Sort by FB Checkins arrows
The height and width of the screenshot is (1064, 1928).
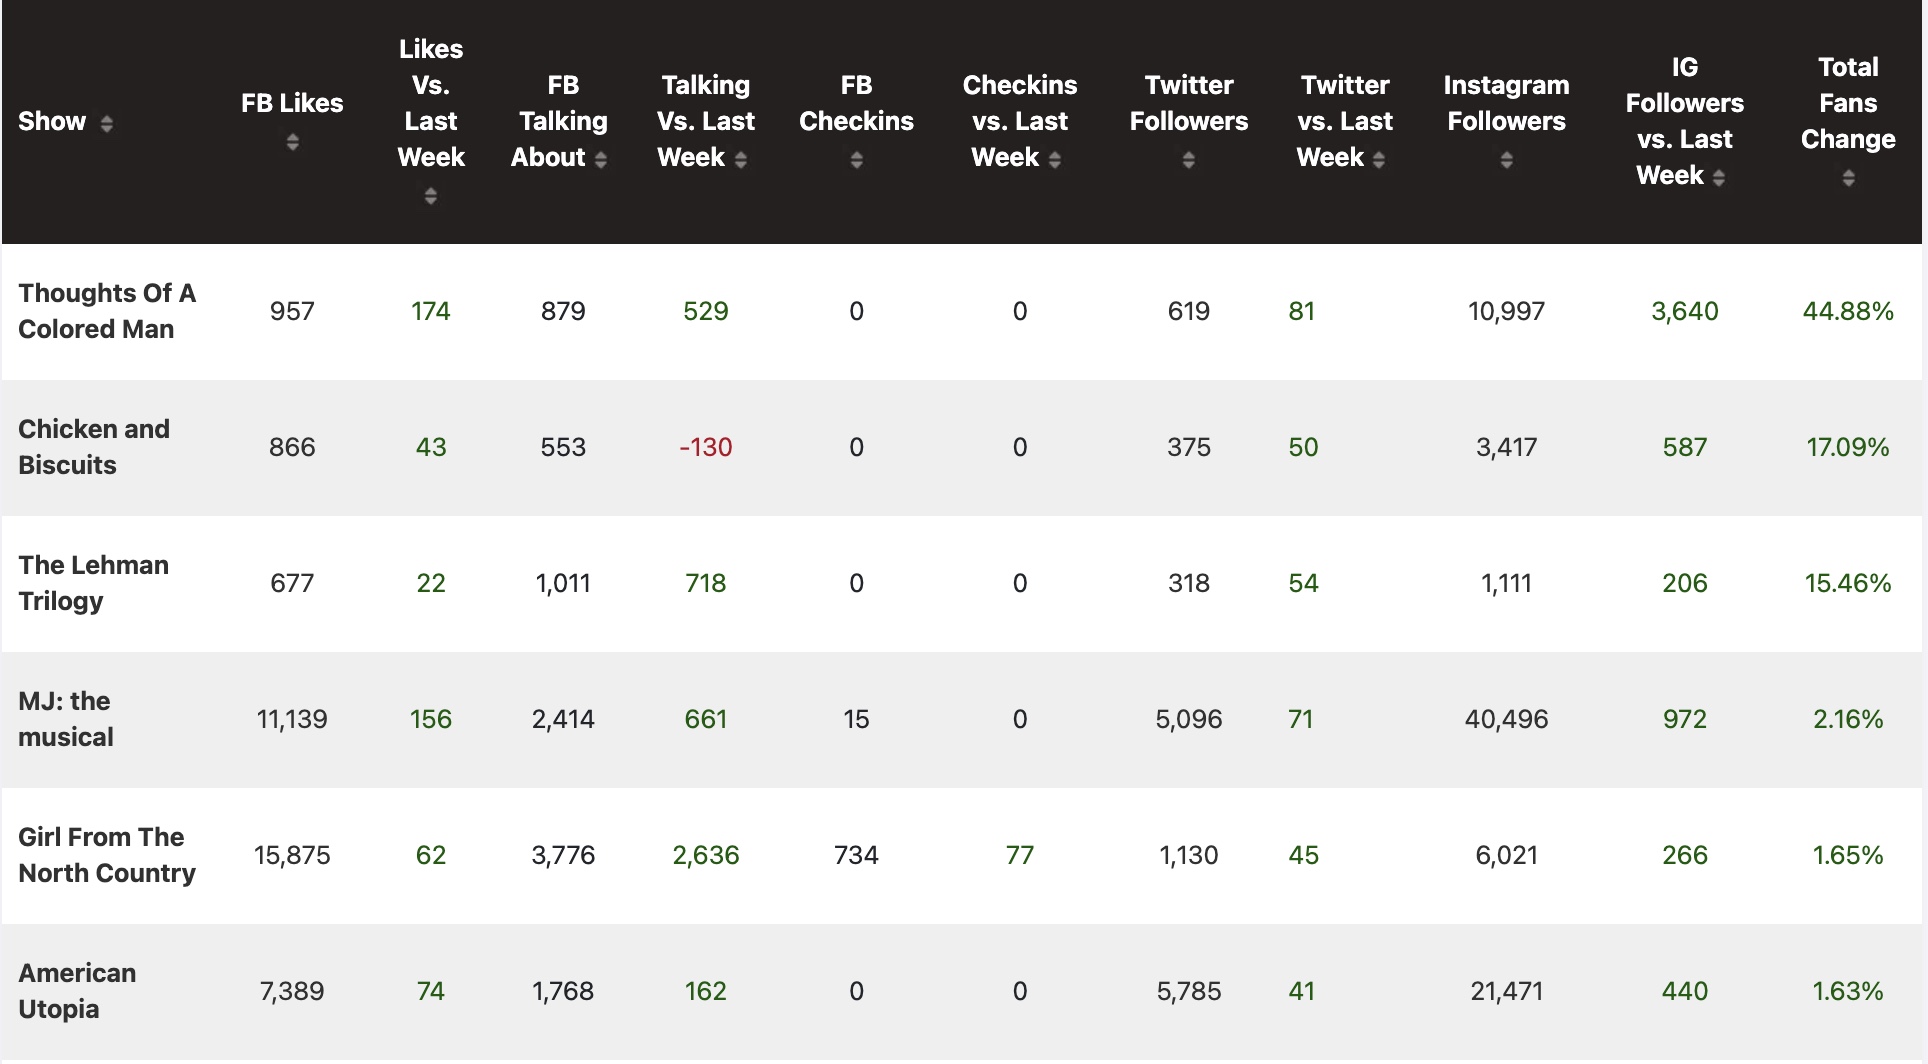[x=856, y=160]
